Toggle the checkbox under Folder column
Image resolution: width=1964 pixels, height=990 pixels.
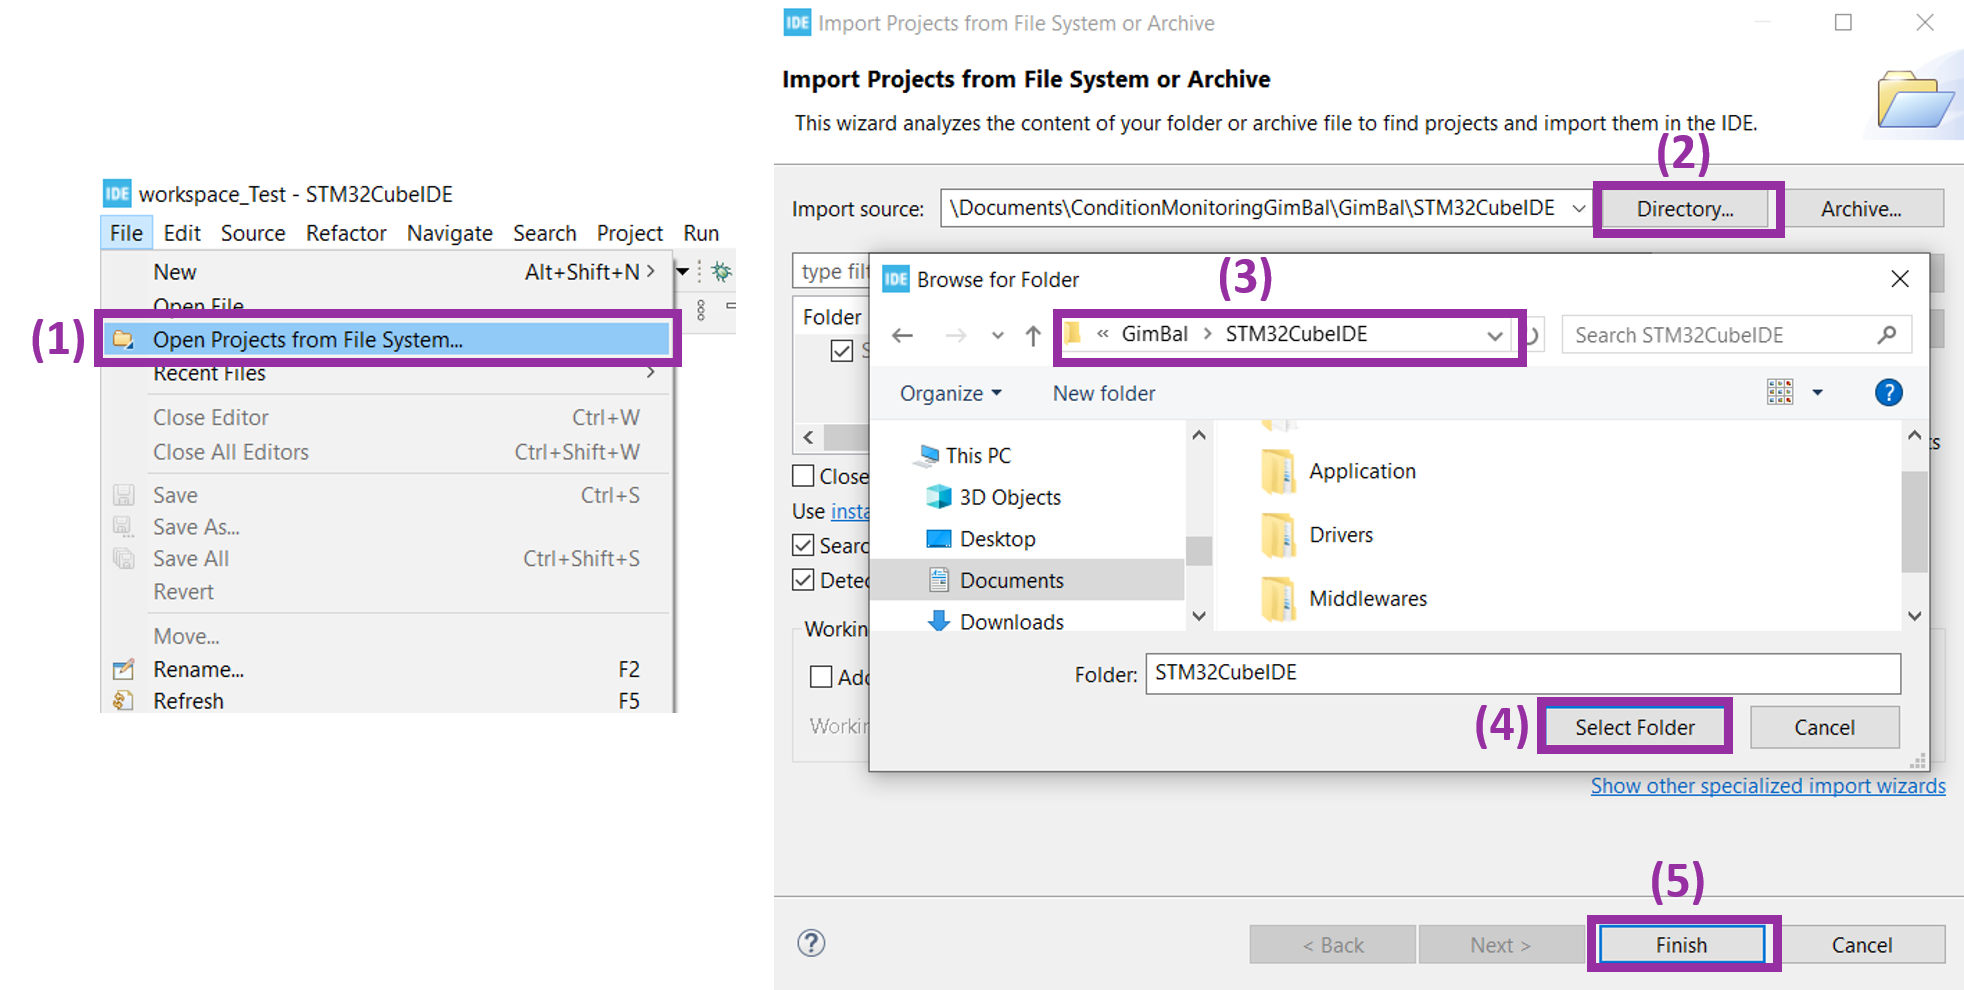point(842,350)
